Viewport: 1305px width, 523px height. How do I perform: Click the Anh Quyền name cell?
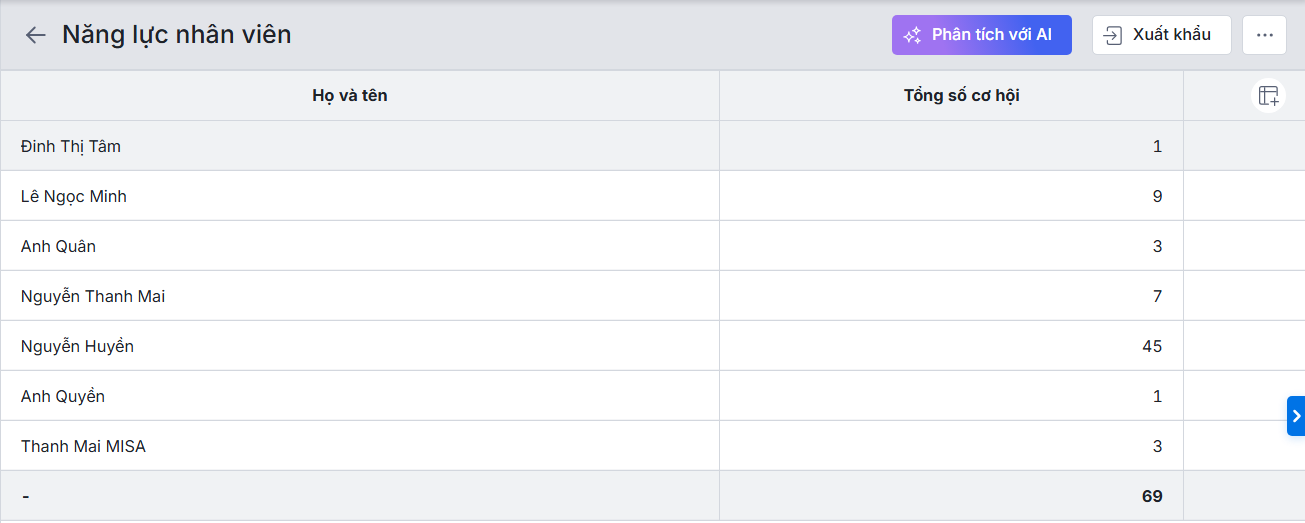[63, 396]
